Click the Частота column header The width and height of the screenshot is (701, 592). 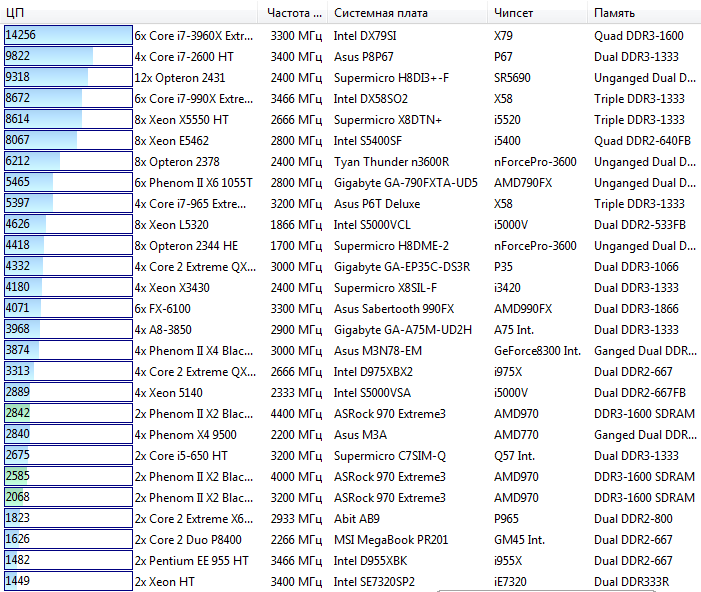[x=293, y=13]
